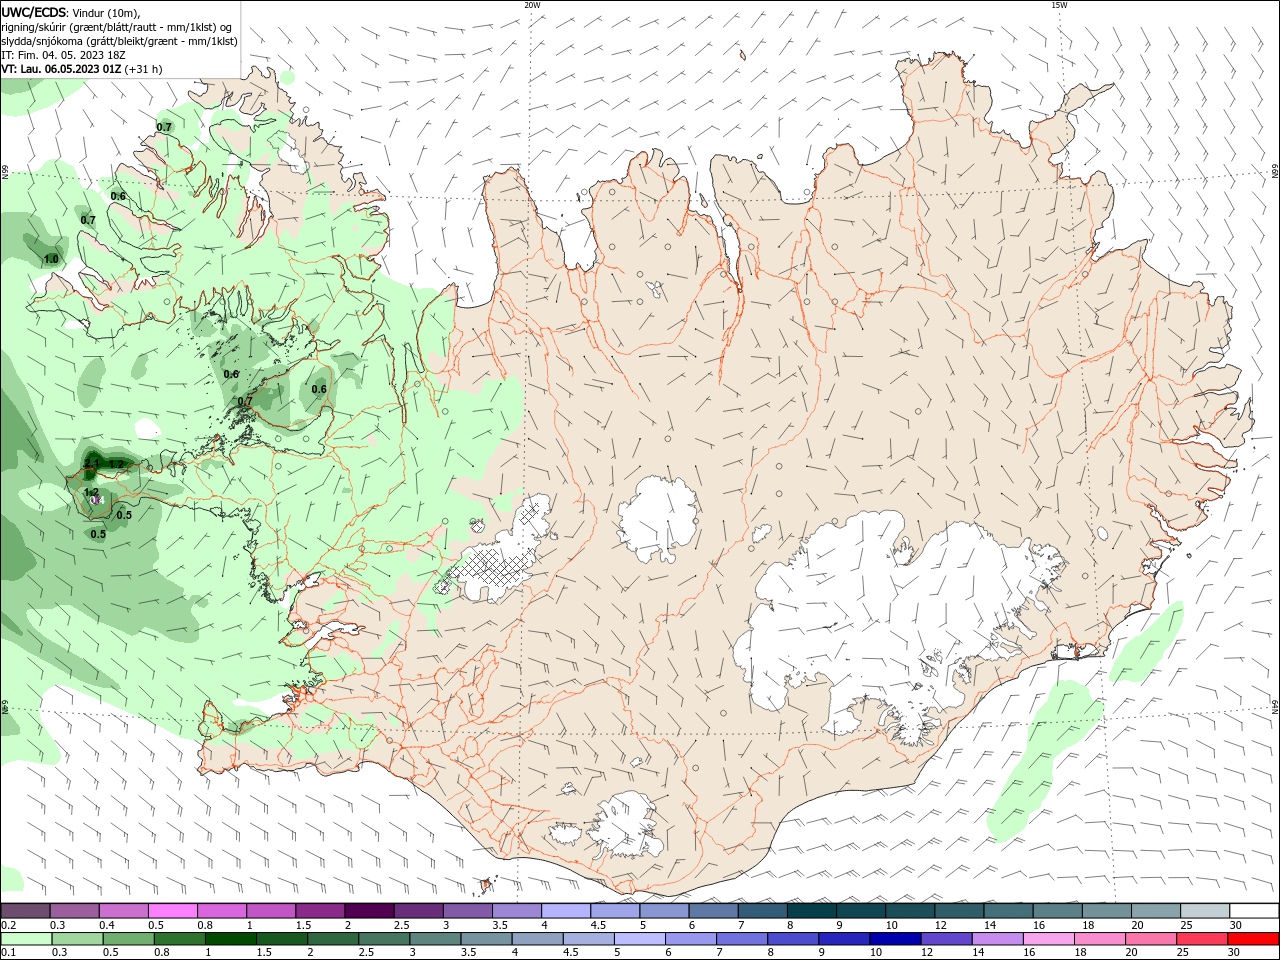The height and width of the screenshot is (960, 1280).
Task: Click the valid time line 'VT: Lau. 06.05.2023 01Z'
Action: coord(62,69)
